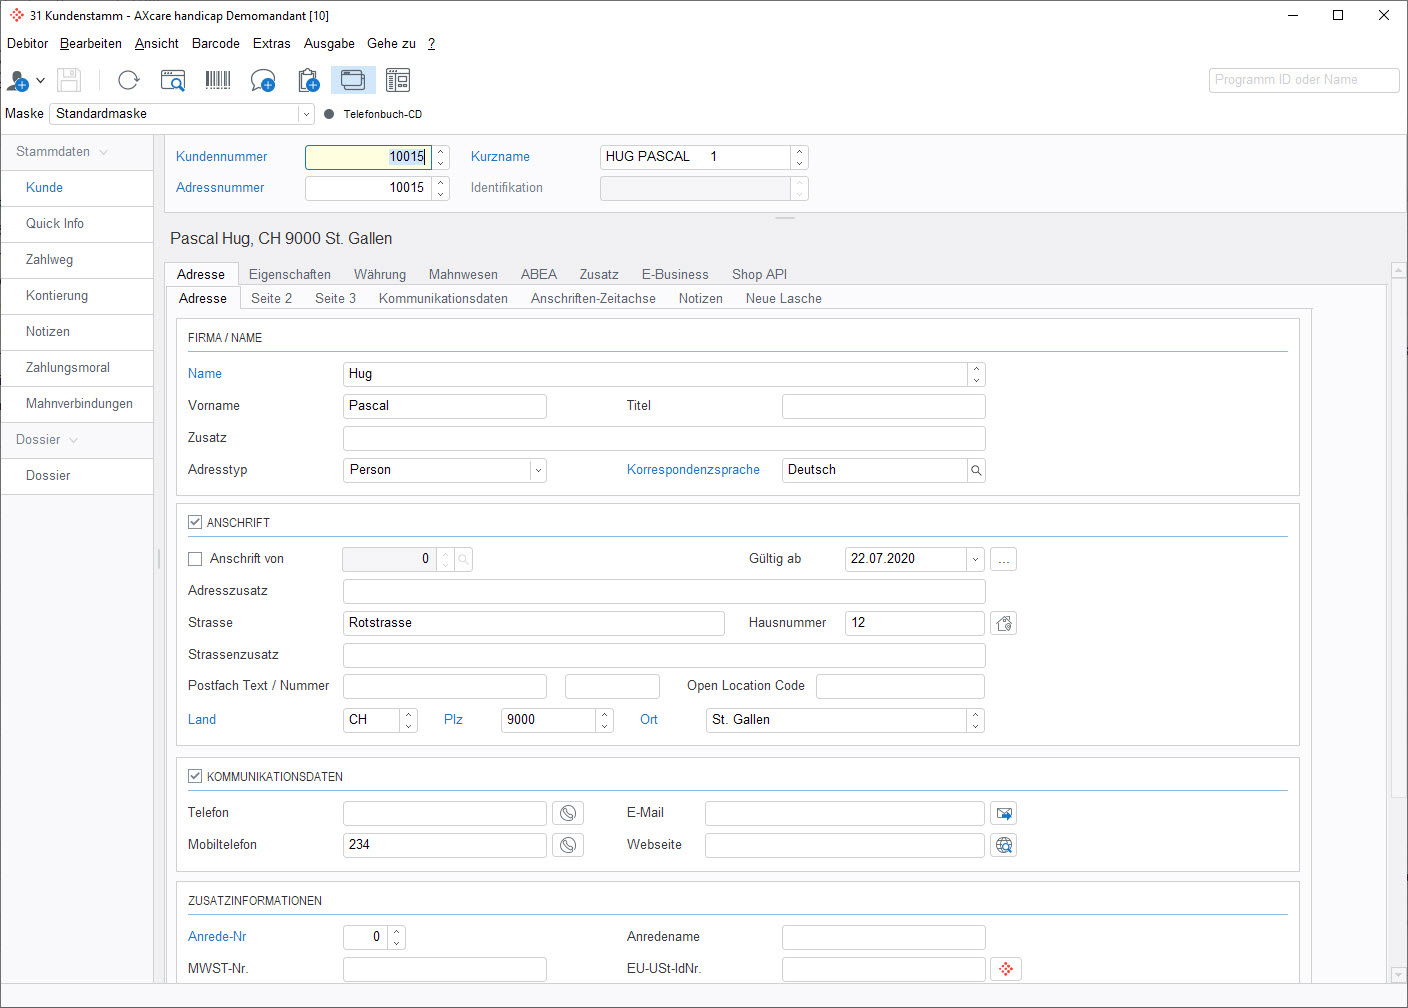Image resolution: width=1408 pixels, height=1008 pixels.
Task: Open the Ansicht menu
Action: (x=157, y=44)
